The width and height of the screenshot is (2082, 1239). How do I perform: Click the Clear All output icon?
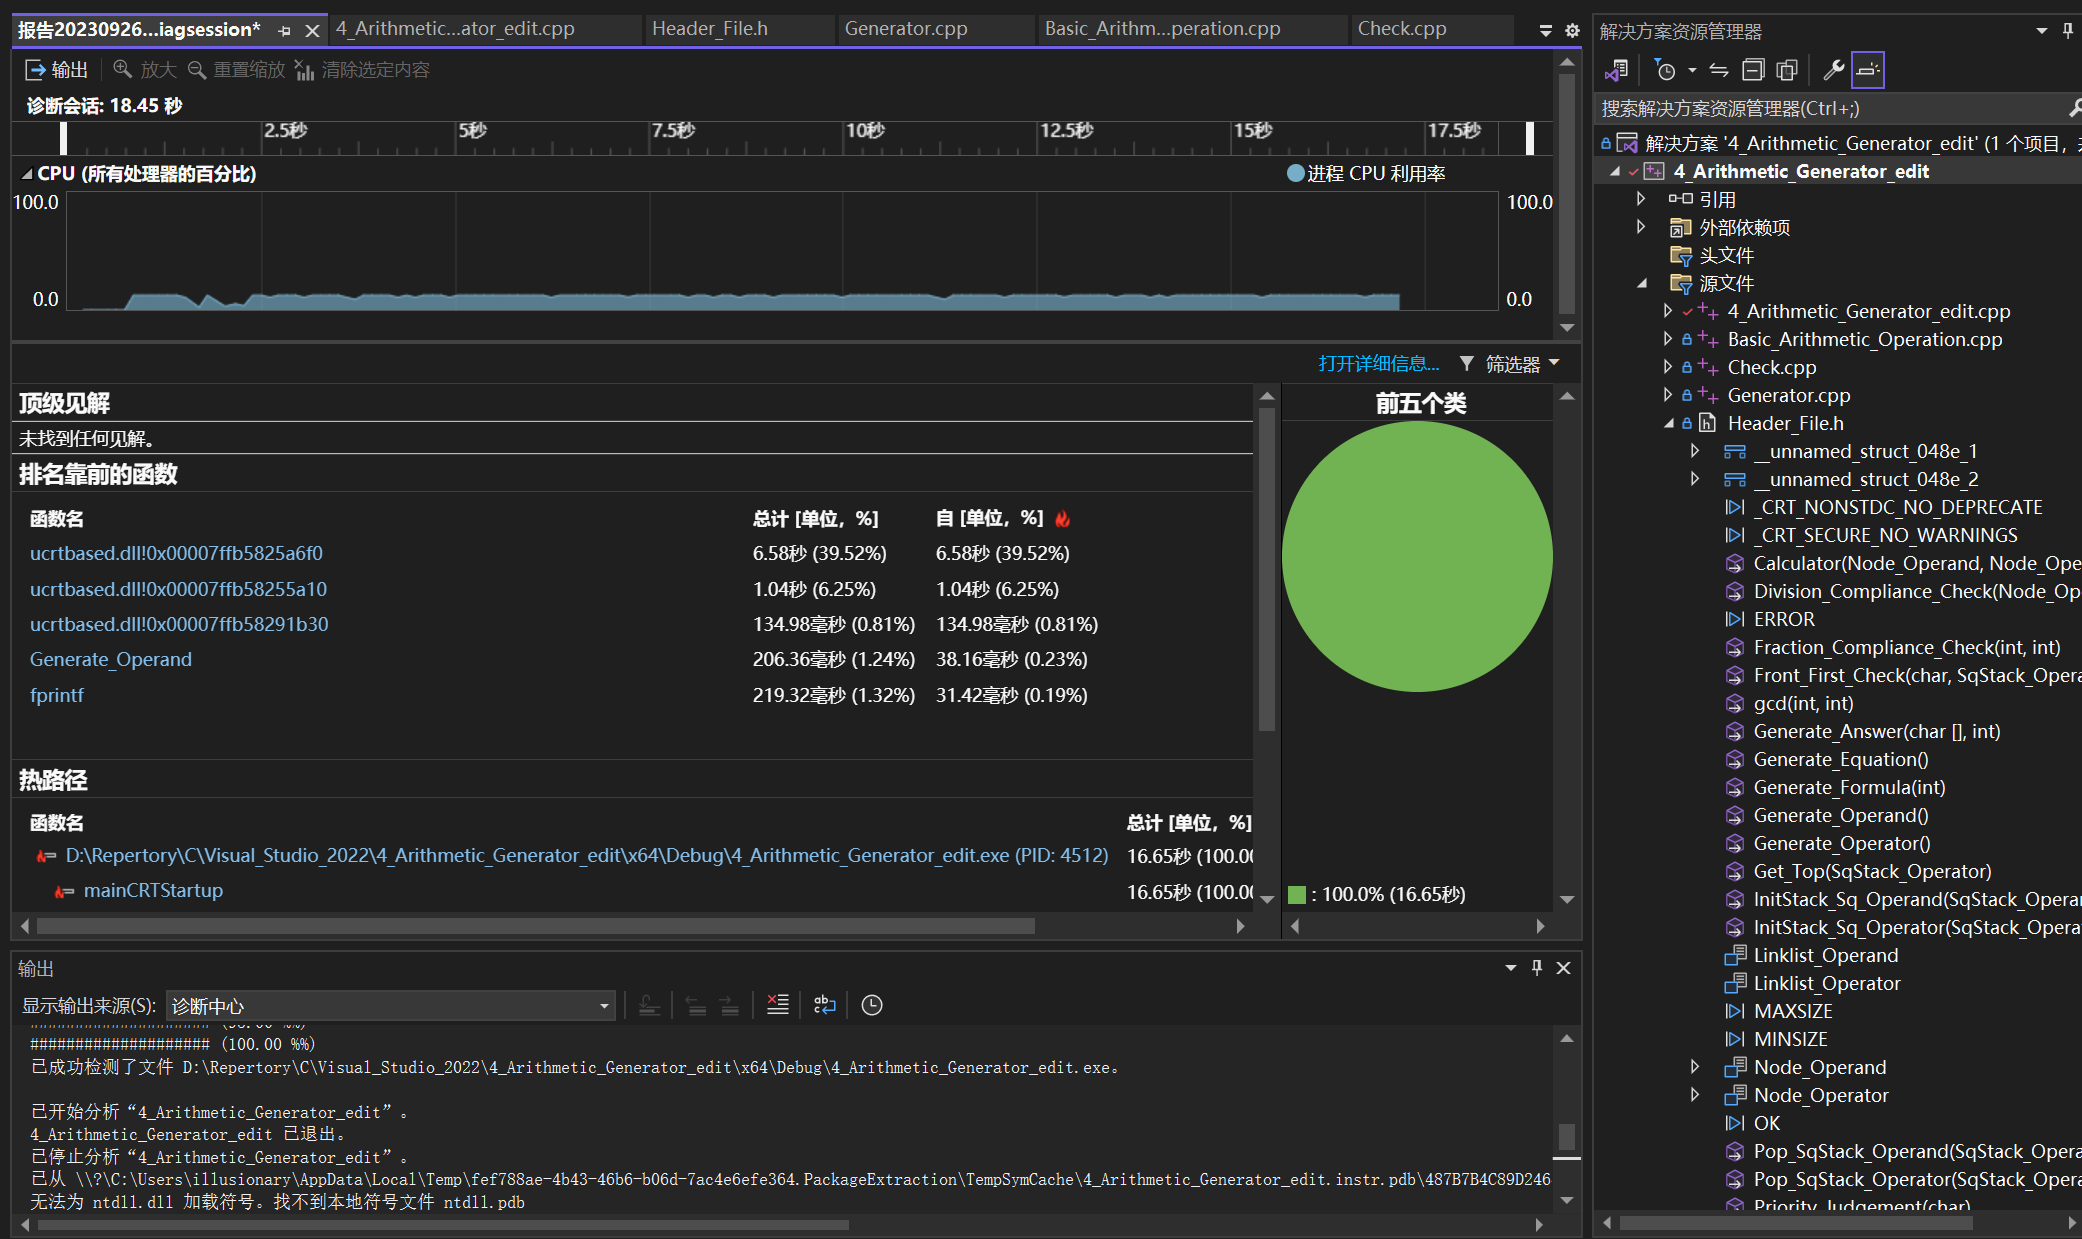pos(777,1005)
